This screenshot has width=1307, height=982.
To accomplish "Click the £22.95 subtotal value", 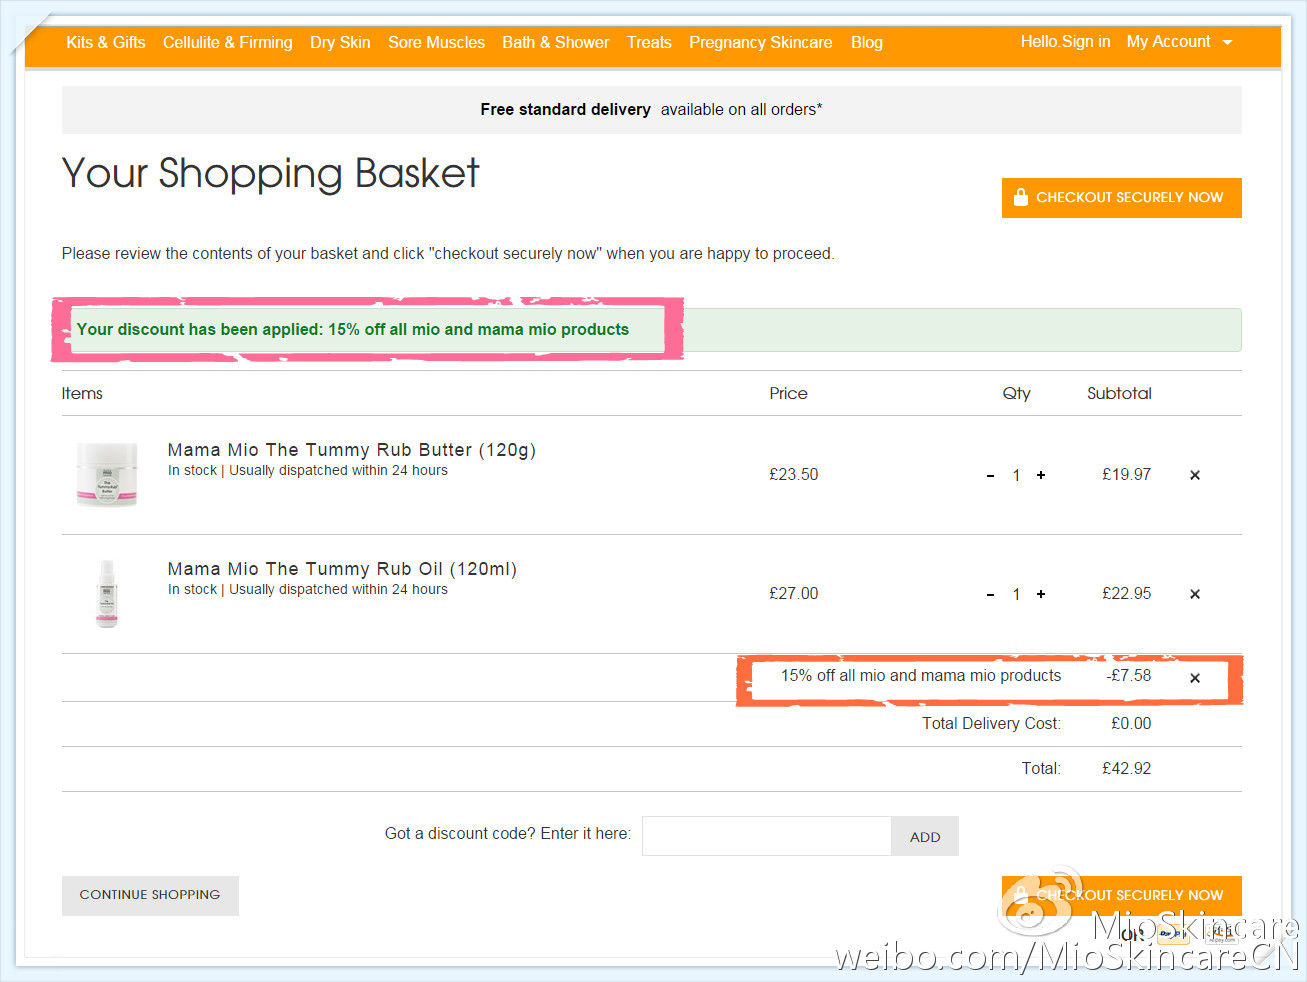I will pyautogui.click(x=1127, y=593).
